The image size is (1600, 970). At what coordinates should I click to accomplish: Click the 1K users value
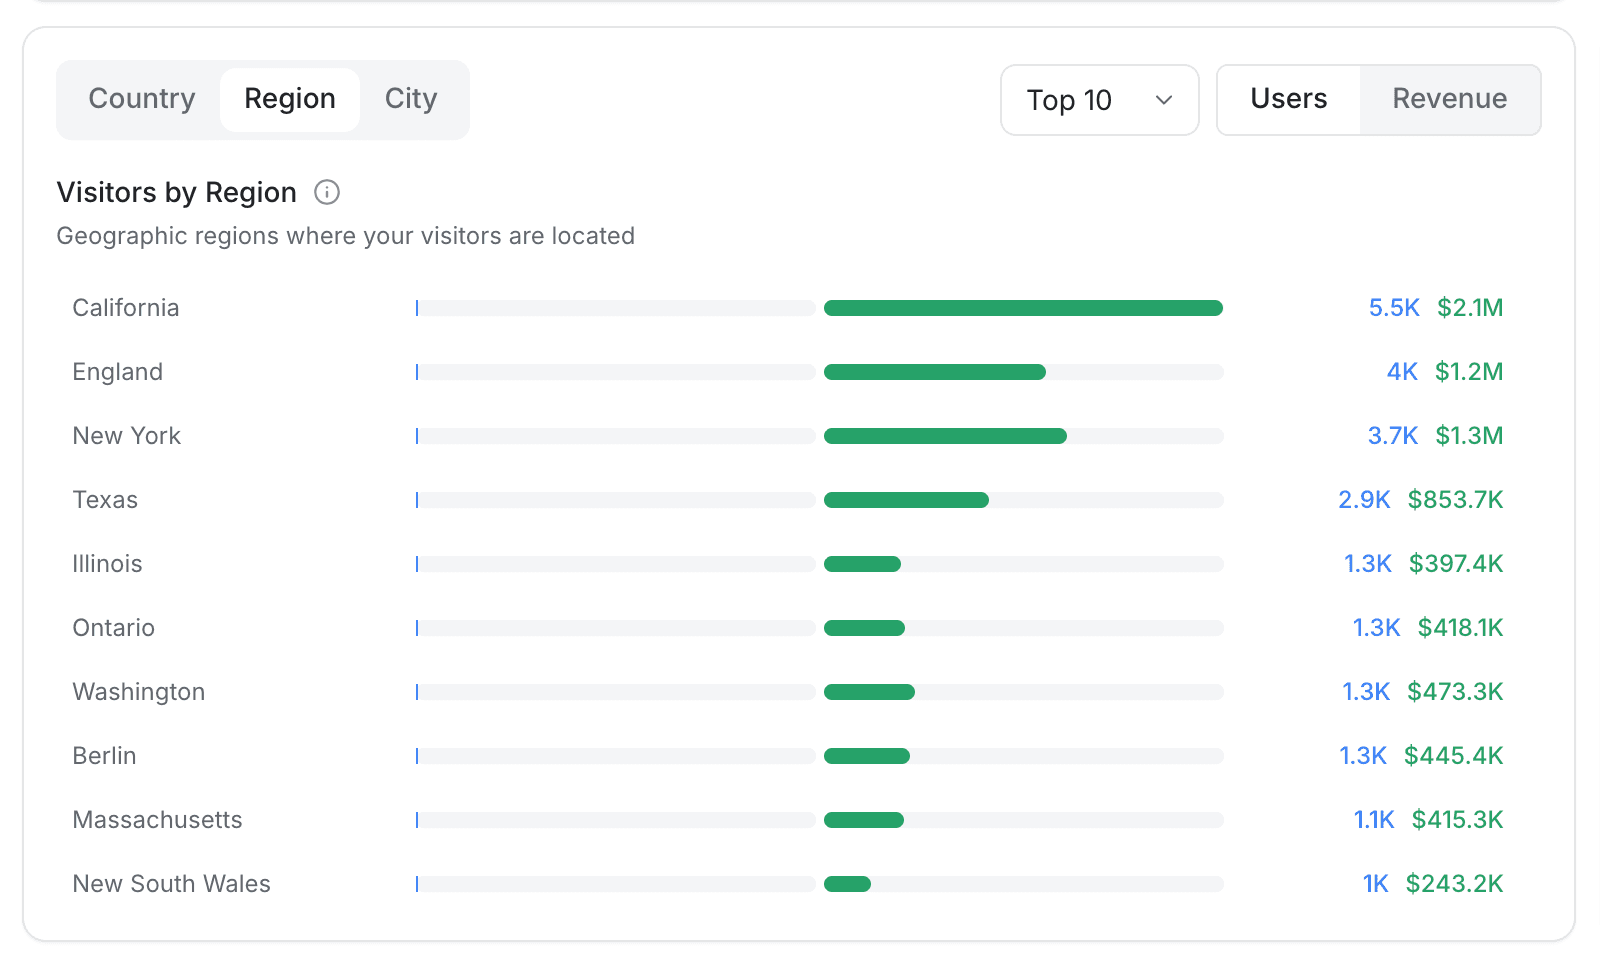pos(1376,884)
